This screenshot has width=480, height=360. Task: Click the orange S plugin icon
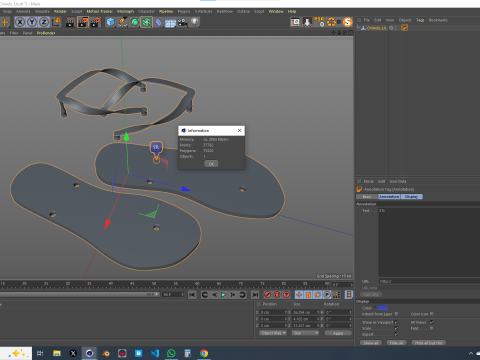[348, 22]
